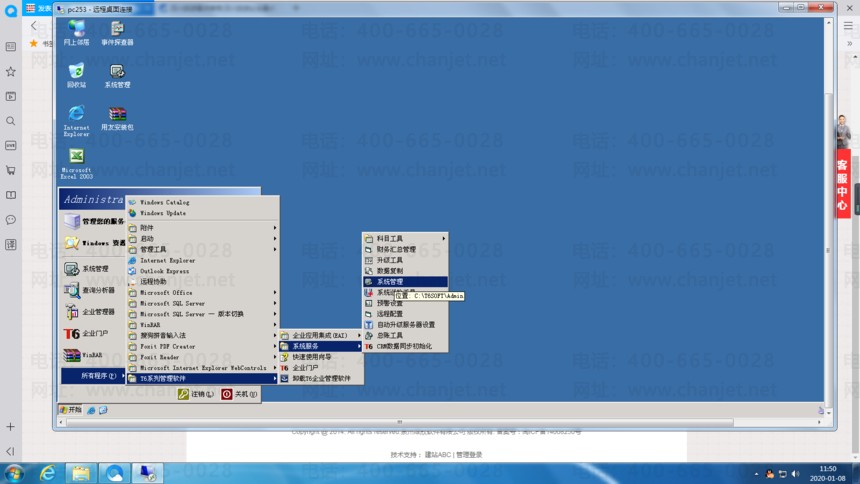Image resolution: width=860 pixels, height=484 pixels.
Task: Open 系统管理 pinned Start item
Action: pyautogui.click(x=92, y=269)
